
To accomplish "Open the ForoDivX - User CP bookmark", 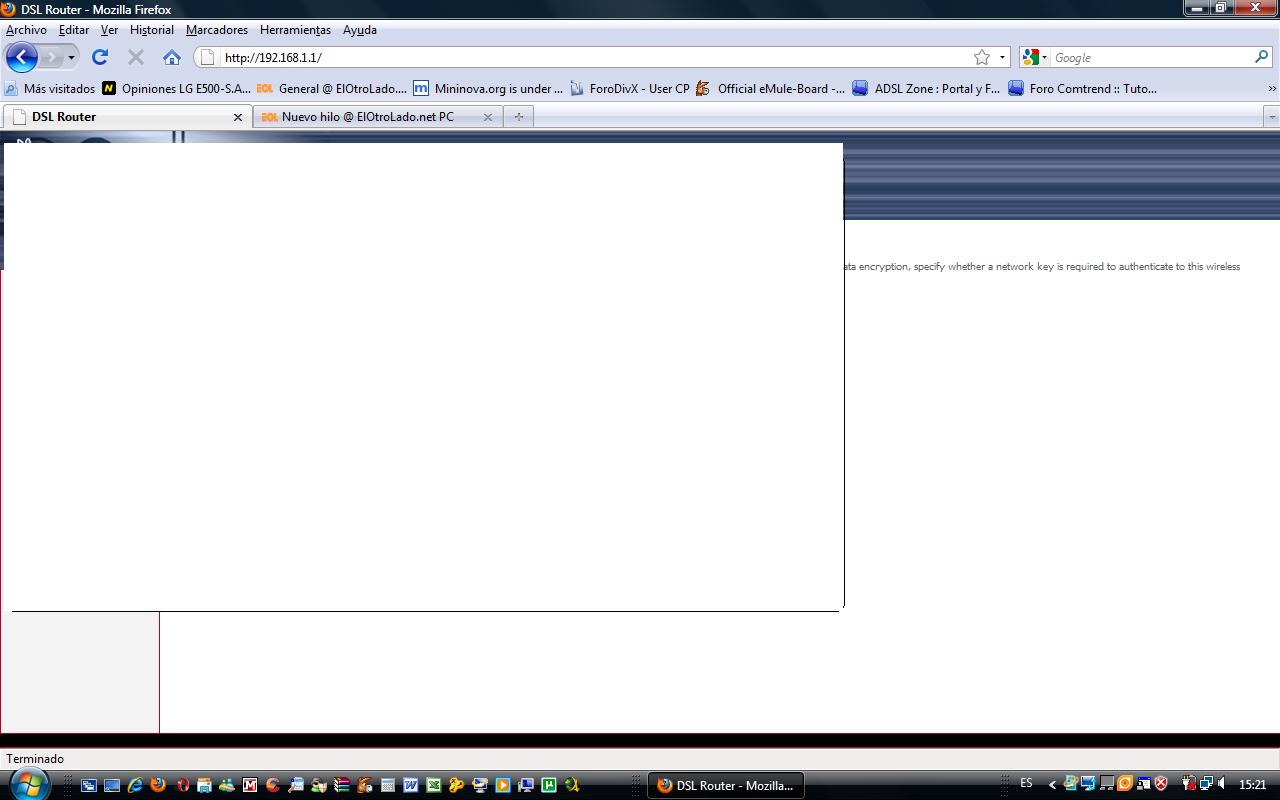I will tap(629, 88).
